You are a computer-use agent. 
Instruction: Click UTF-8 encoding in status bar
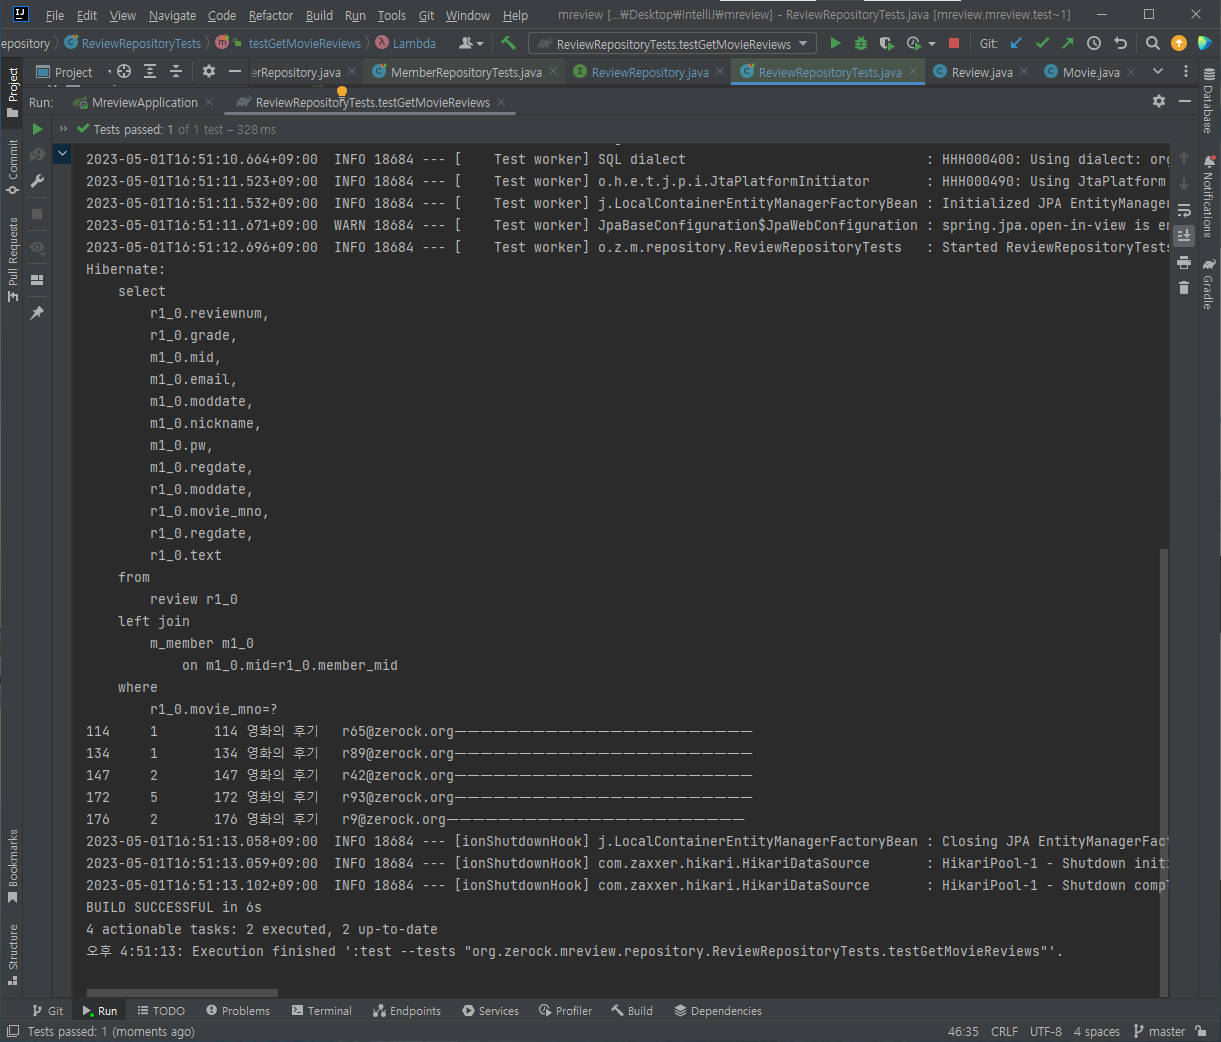point(1046,1031)
